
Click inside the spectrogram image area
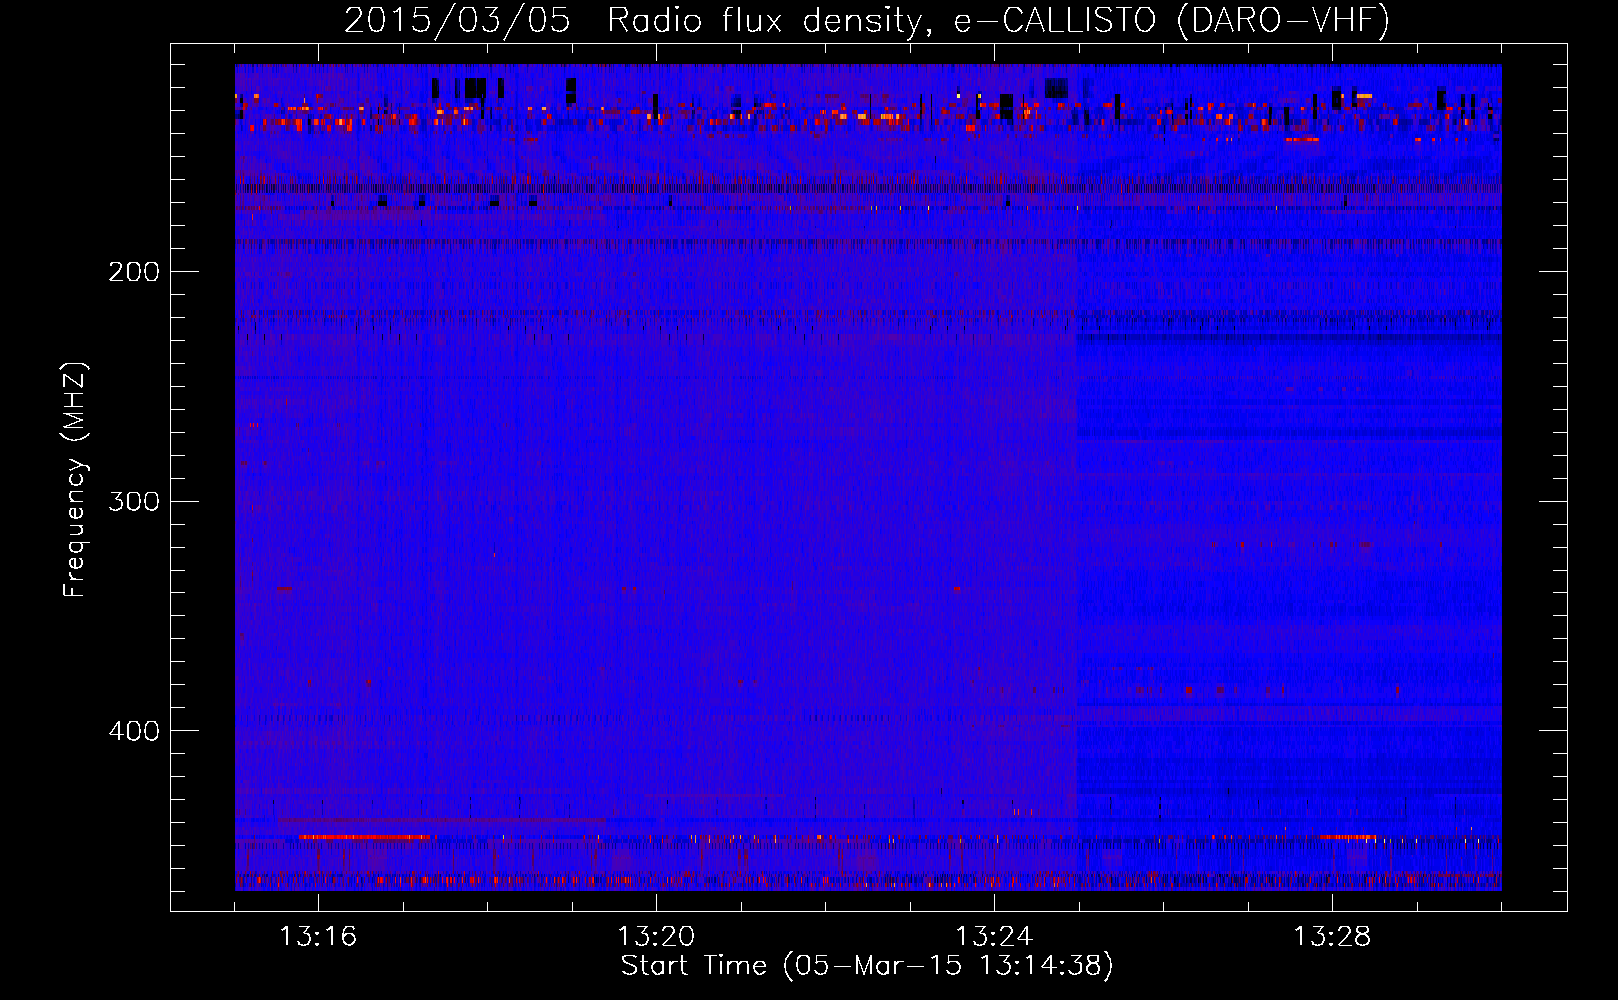868,477
